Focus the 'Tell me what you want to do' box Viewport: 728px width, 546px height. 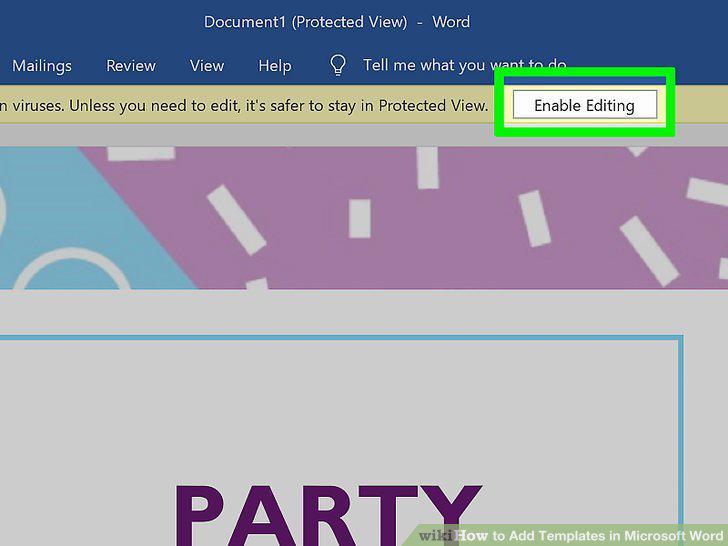tap(464, 65)
